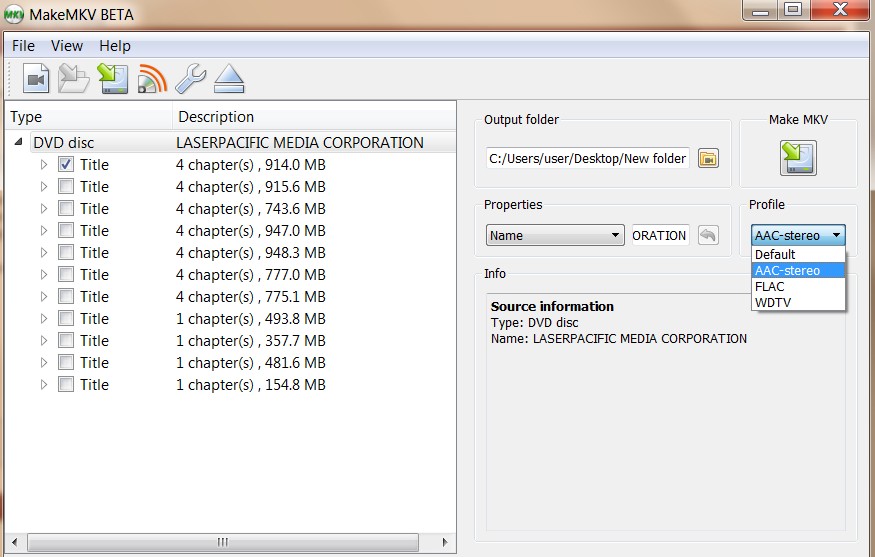The image size is (875, 557).
Task: Choose Default in the profile list
Action: [x=798, y=255]
